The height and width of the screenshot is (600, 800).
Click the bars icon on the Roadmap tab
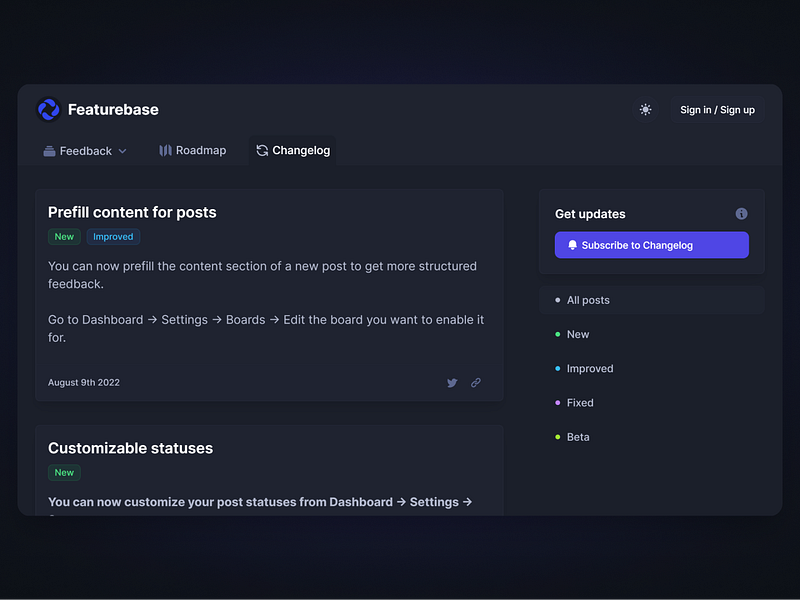tap(163, 150)
